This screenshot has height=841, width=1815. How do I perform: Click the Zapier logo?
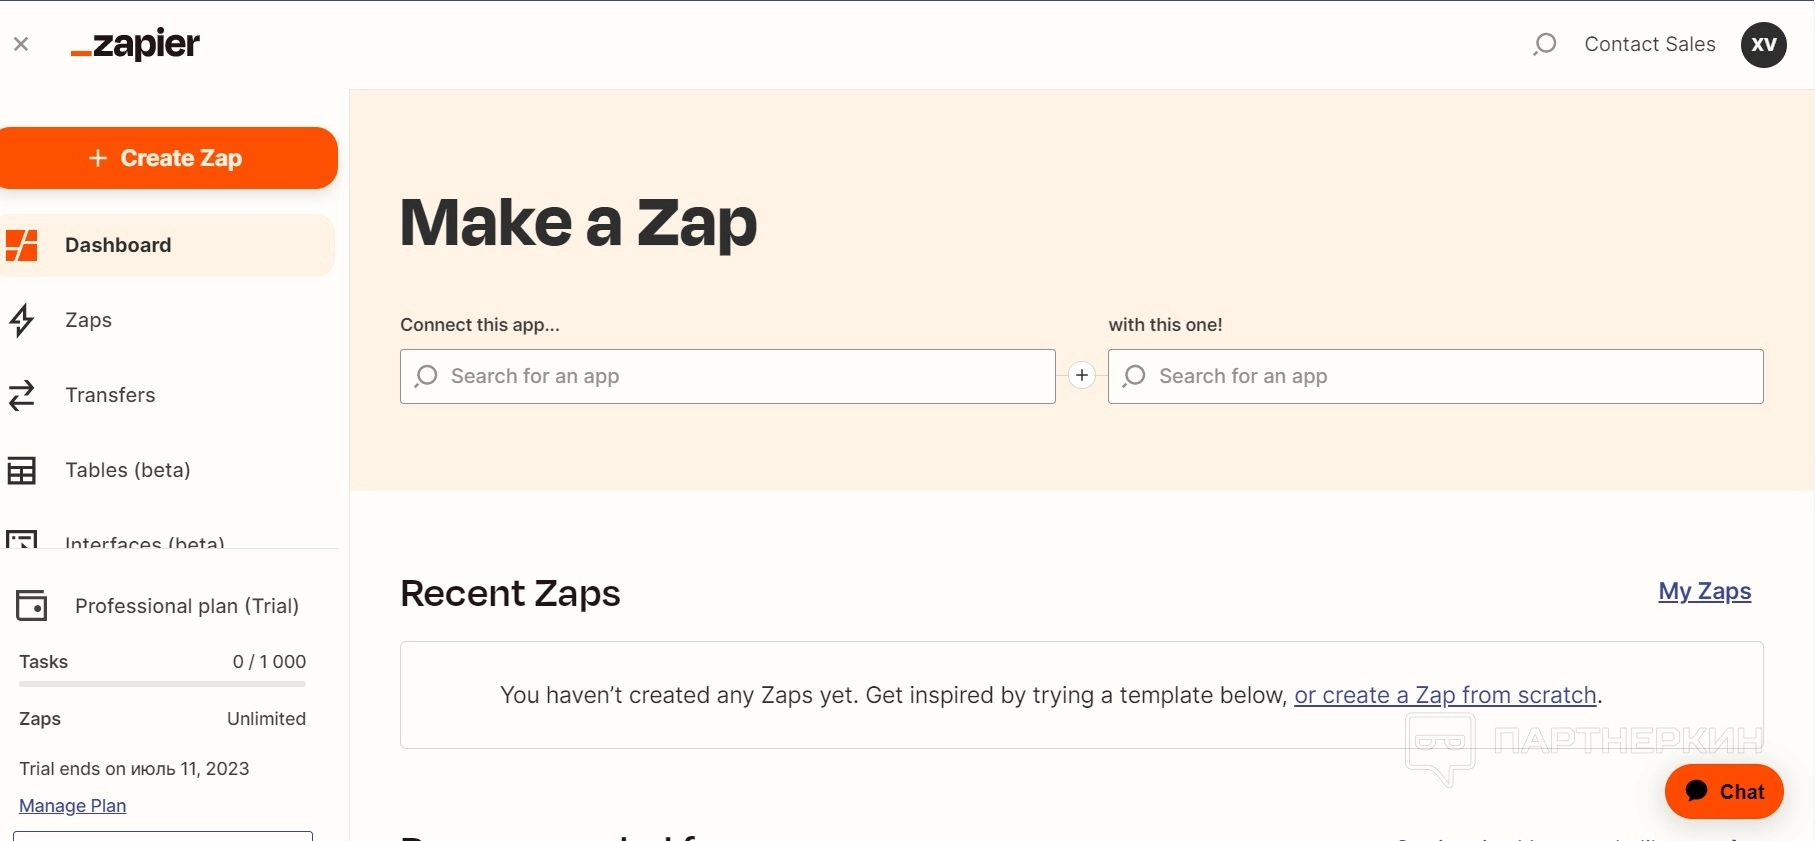pyautogui.click(x=136, y=45)
